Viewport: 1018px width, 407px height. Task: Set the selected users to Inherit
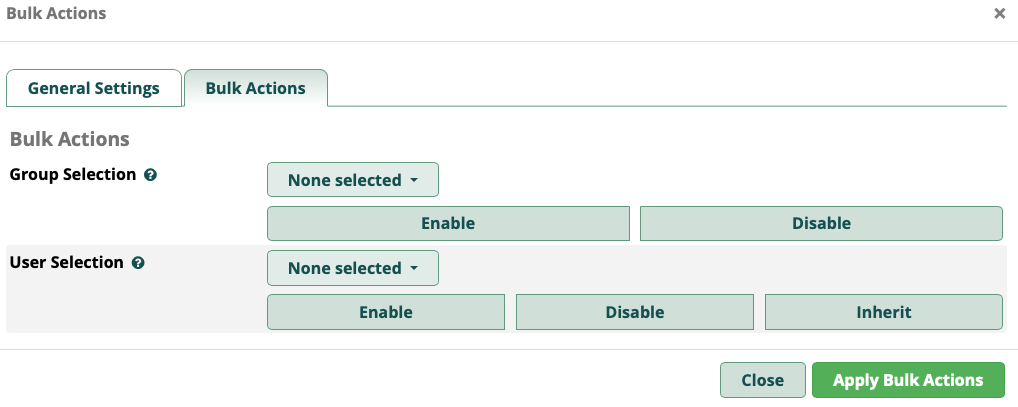(884, 311)
